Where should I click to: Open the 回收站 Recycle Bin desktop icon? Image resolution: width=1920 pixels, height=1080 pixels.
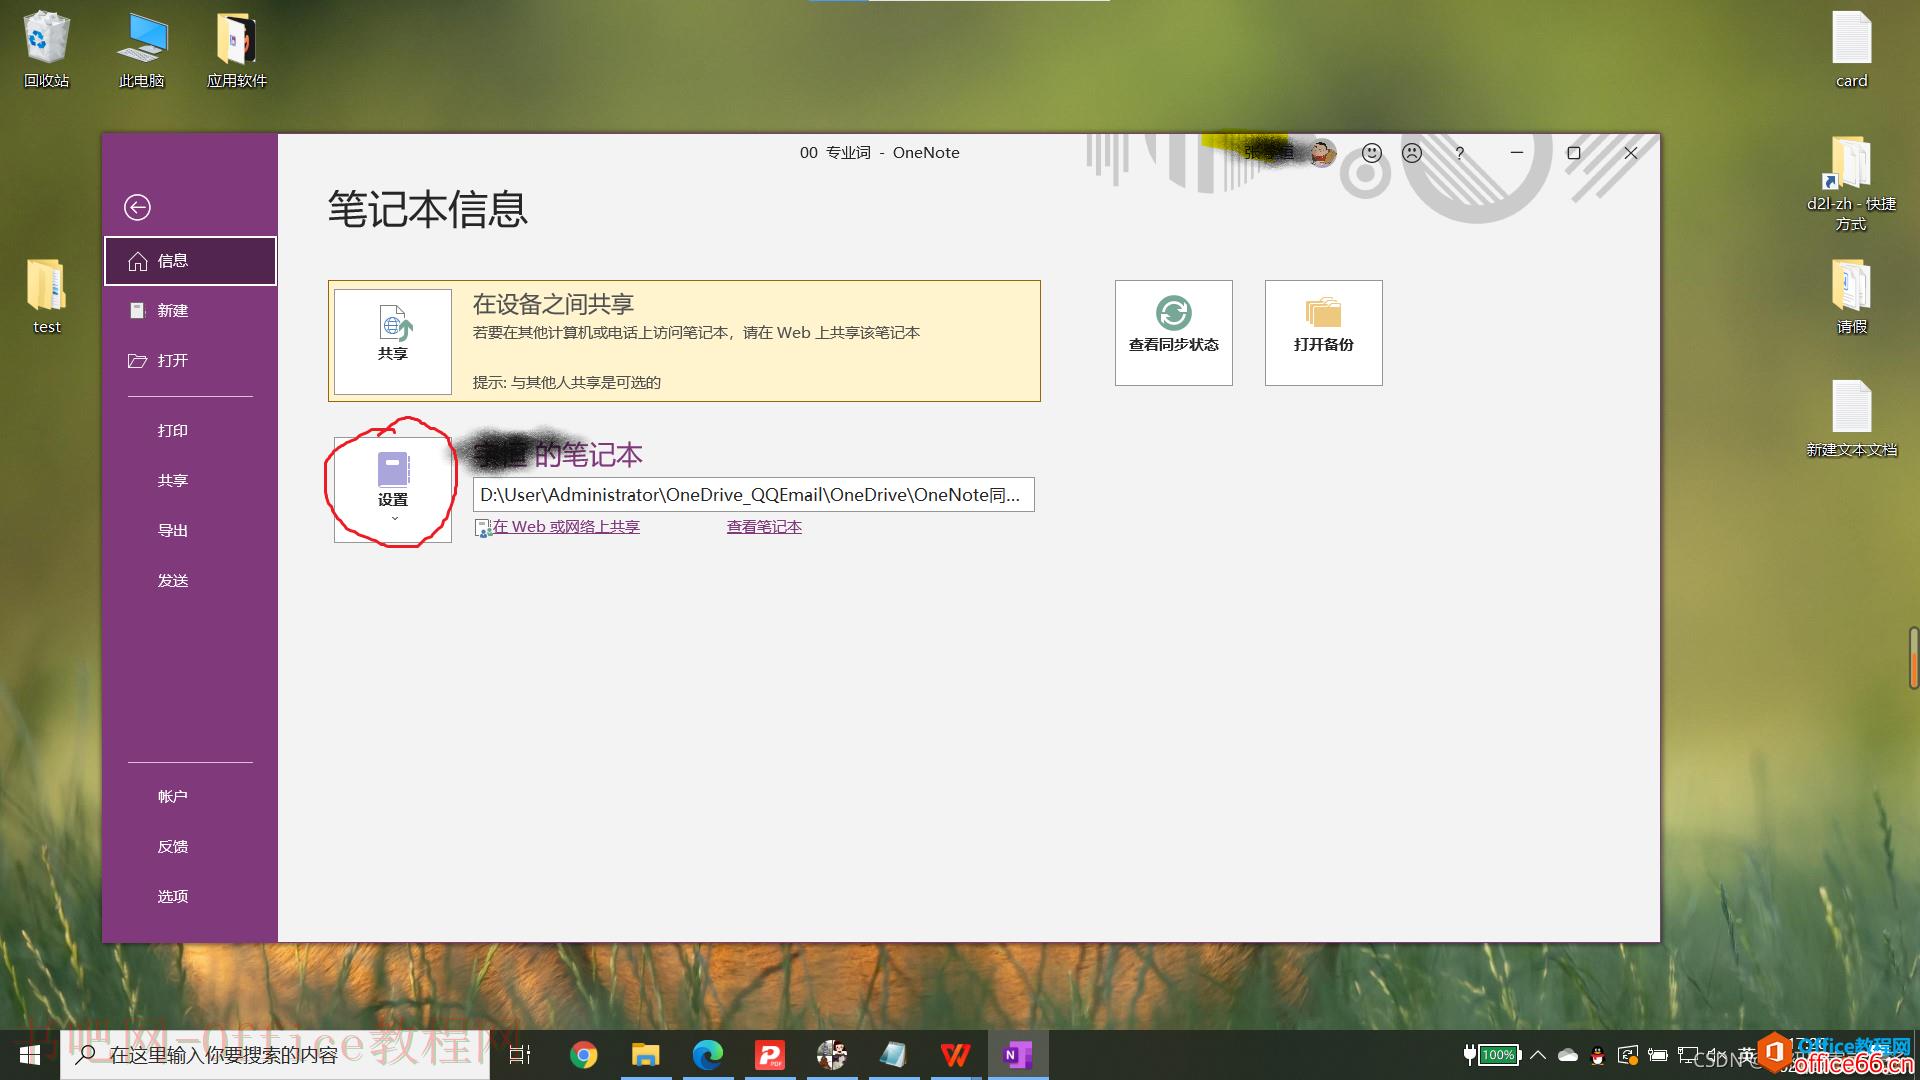click(x=46, y=50)
